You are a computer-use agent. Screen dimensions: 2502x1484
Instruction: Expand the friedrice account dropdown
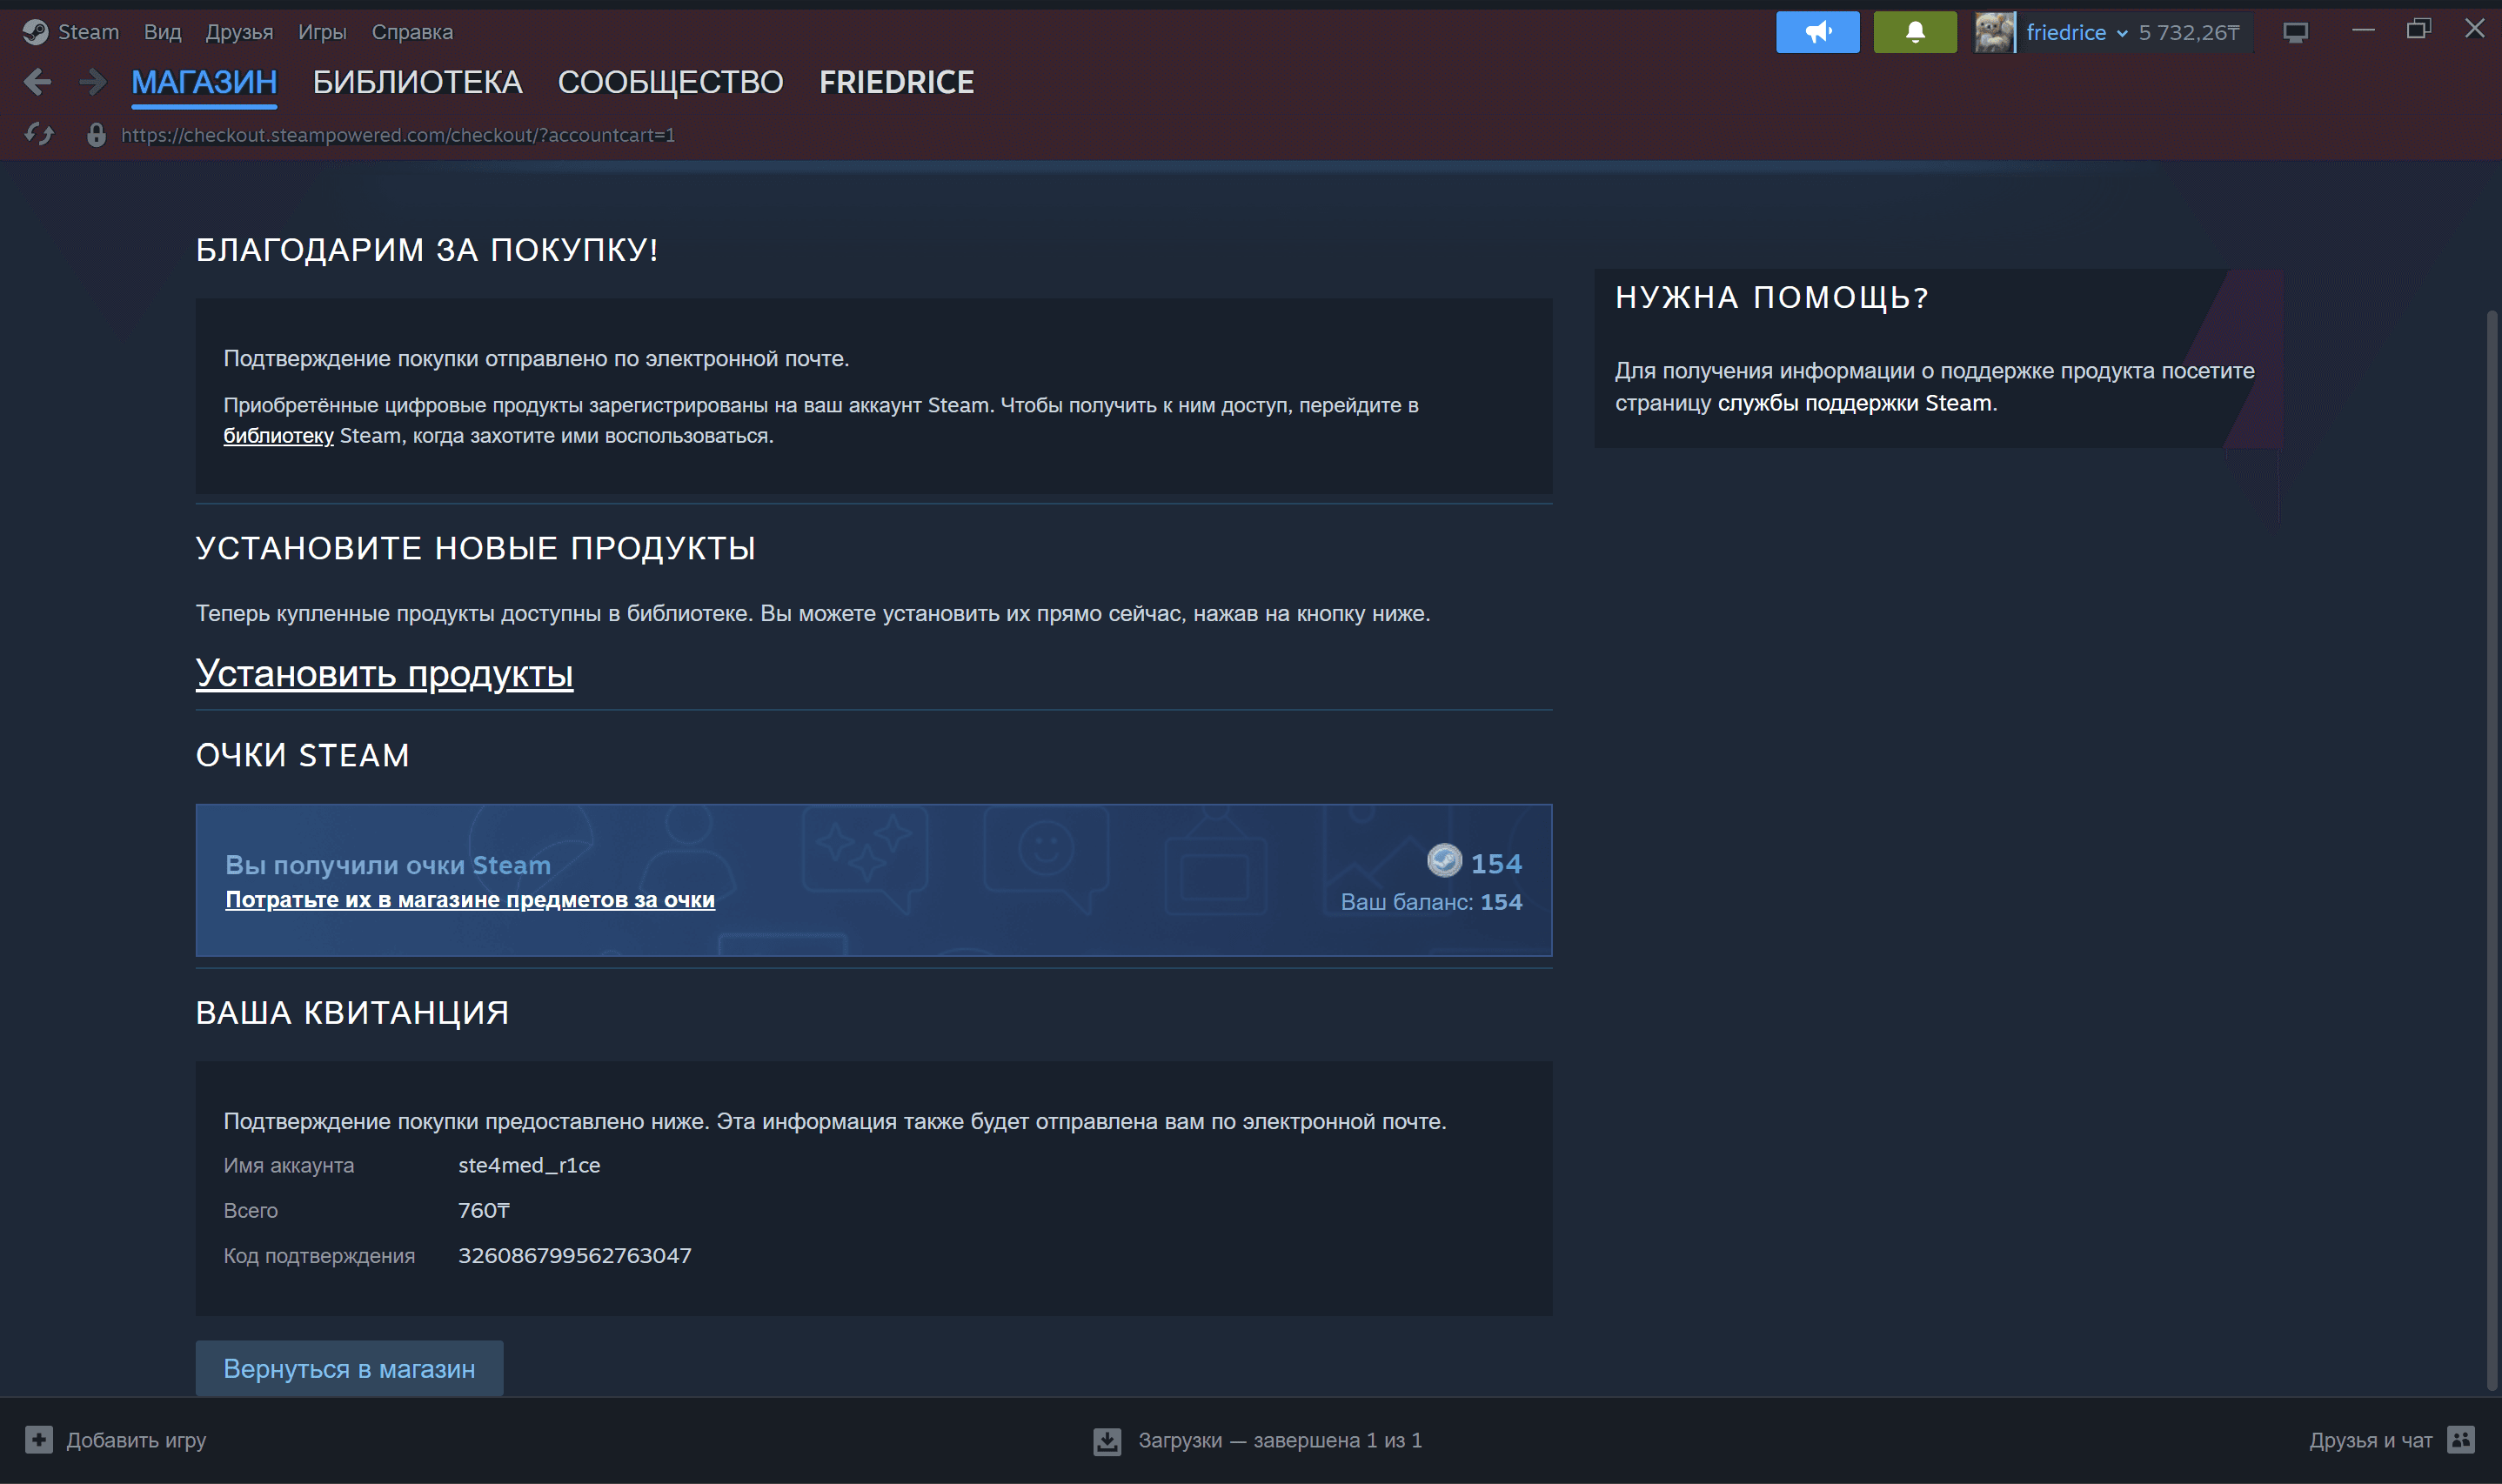2077,33
